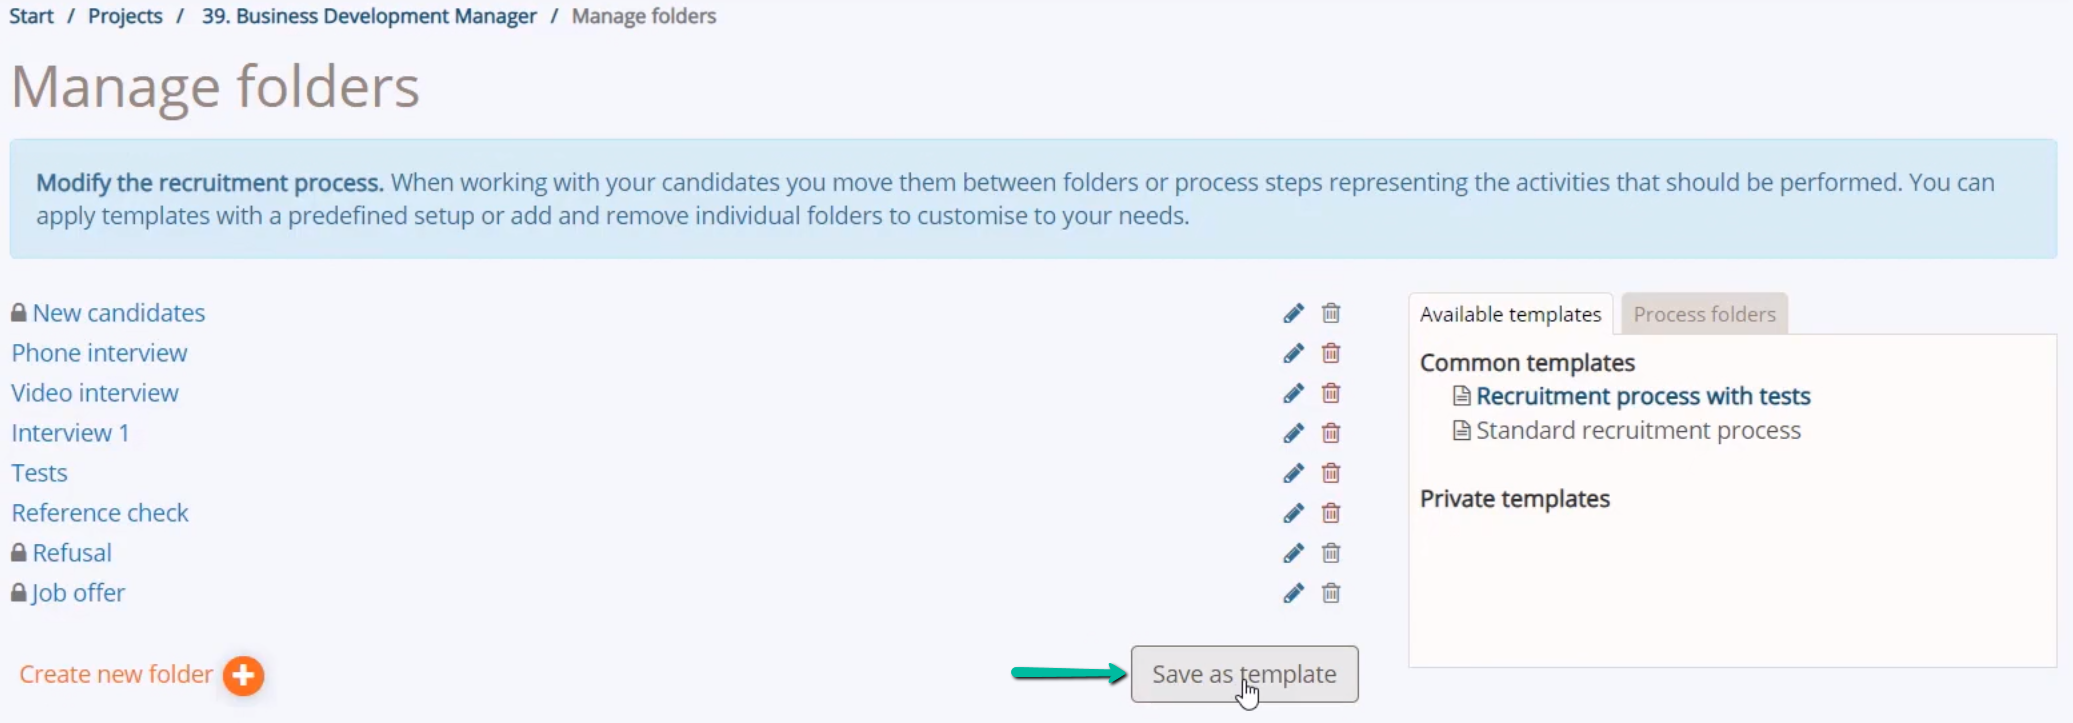Click the pencil icon beside Job offer
This screenshot has width=2073, height=723.
click(x=1293, y=593)
